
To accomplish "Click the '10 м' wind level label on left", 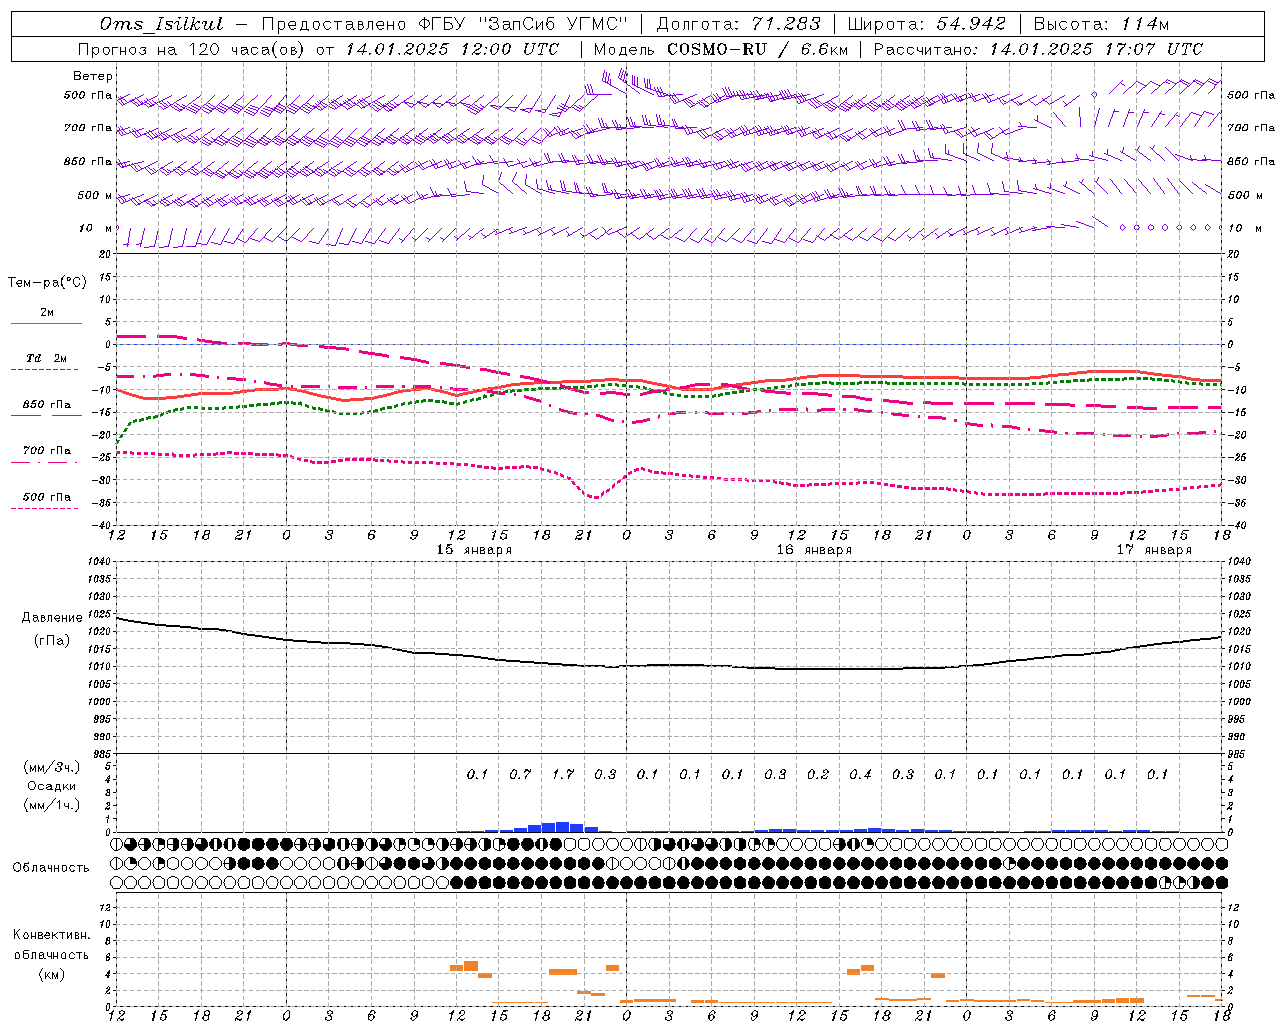I will point(96,228).
